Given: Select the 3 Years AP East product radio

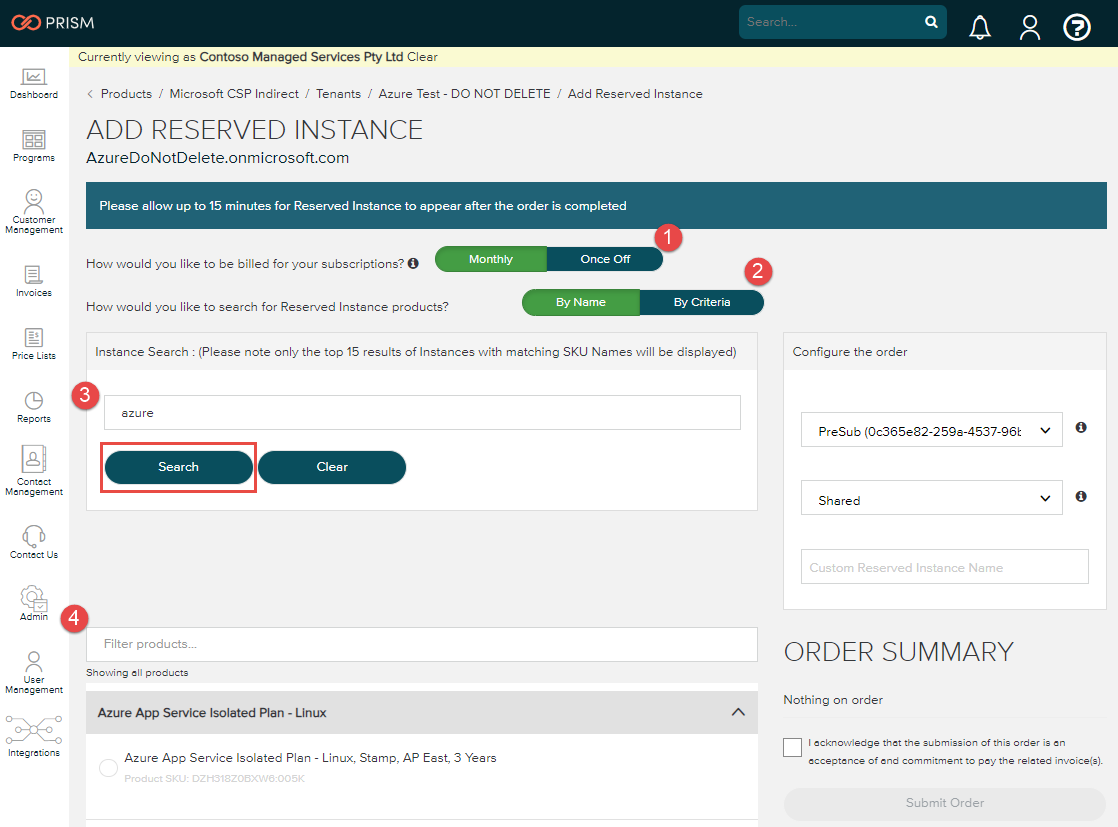Looking at the screenshot, I should (x=109, y=767).
